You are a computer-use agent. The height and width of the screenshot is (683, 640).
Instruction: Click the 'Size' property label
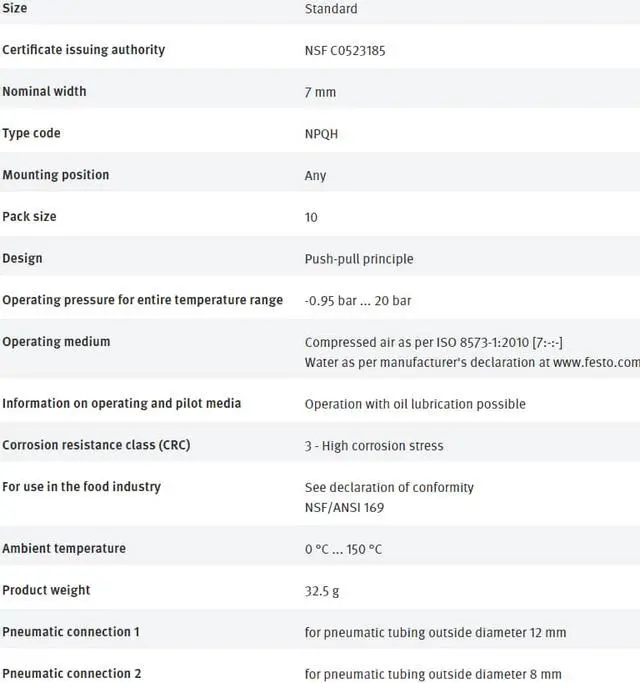point(15,8)
